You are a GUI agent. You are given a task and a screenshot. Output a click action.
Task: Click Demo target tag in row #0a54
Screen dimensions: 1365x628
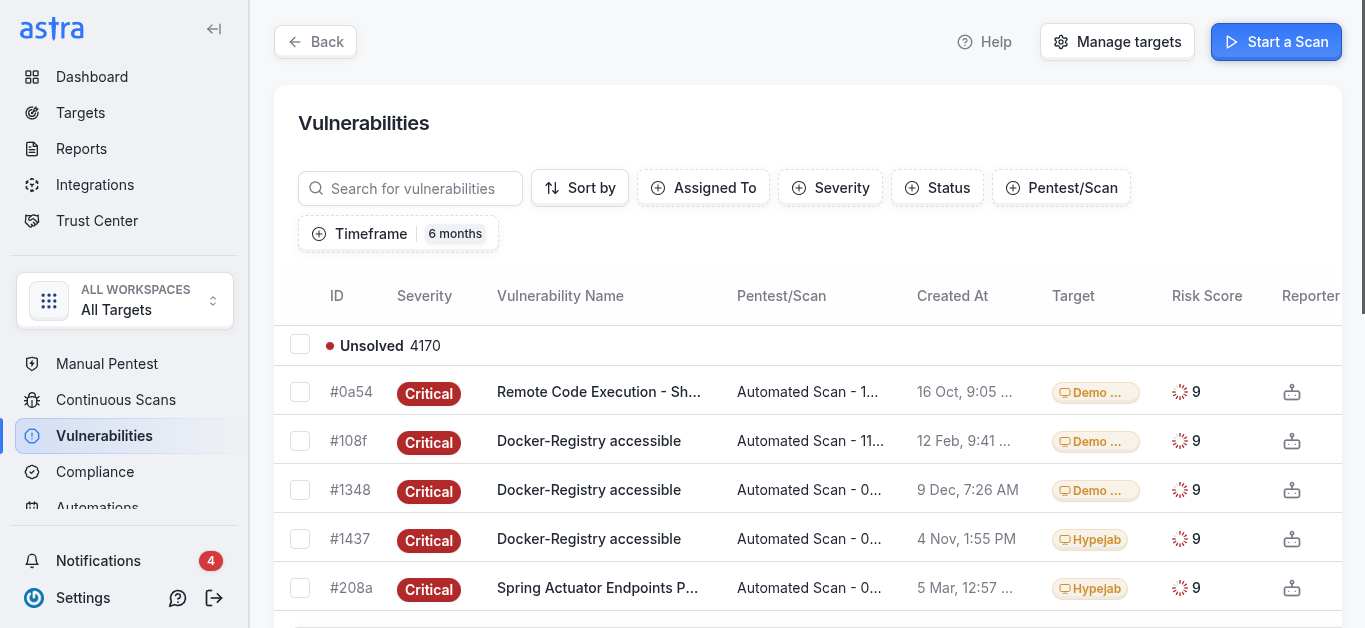[x=1095, y=393]
